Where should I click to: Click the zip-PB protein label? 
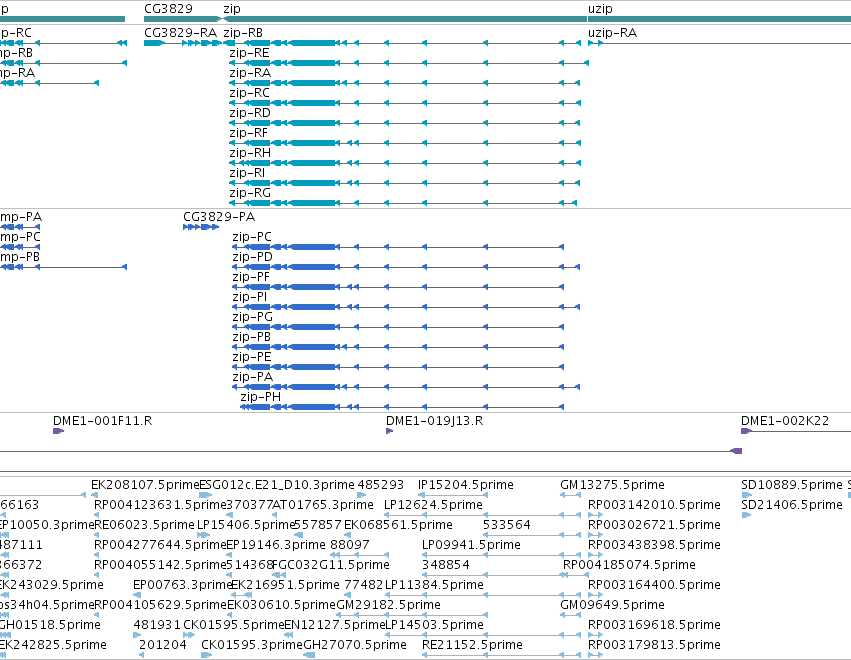(251, 338)
